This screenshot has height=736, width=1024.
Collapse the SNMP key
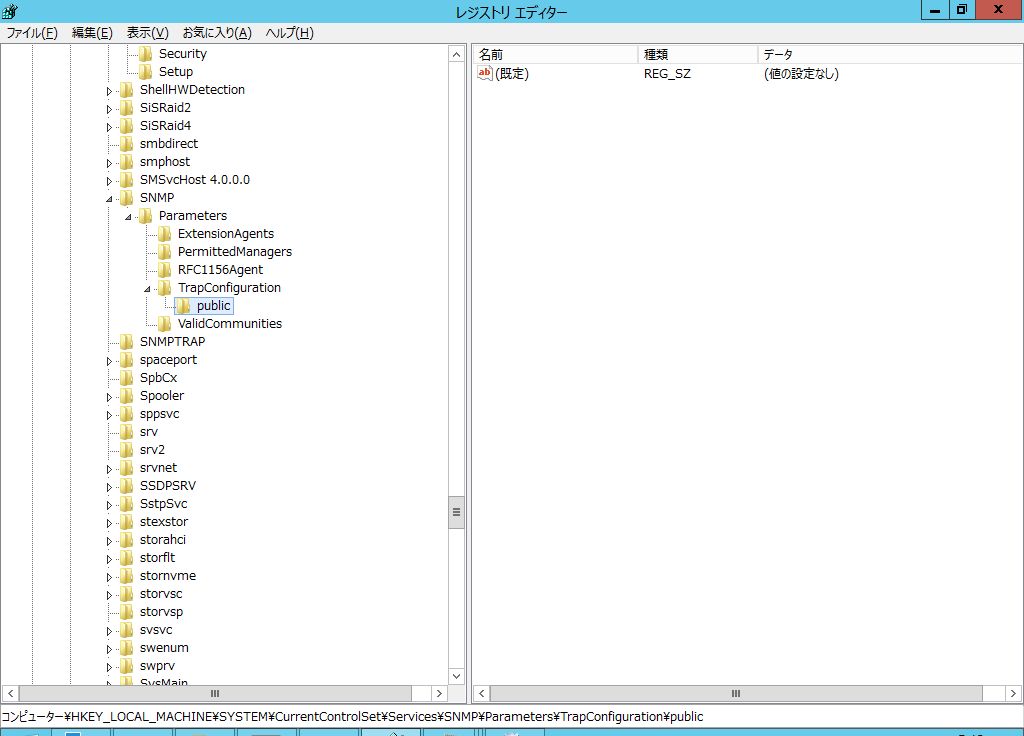109,199
